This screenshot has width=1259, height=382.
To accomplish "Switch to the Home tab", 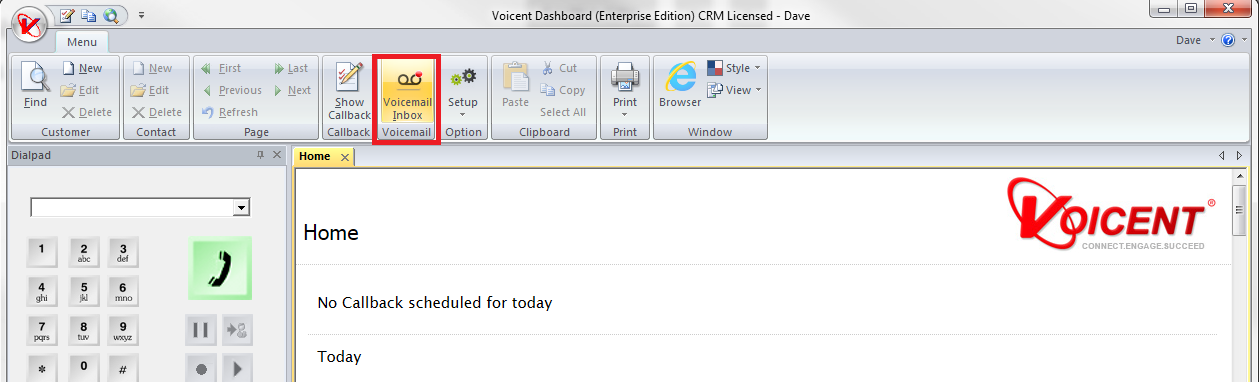I will coord(314,156).
